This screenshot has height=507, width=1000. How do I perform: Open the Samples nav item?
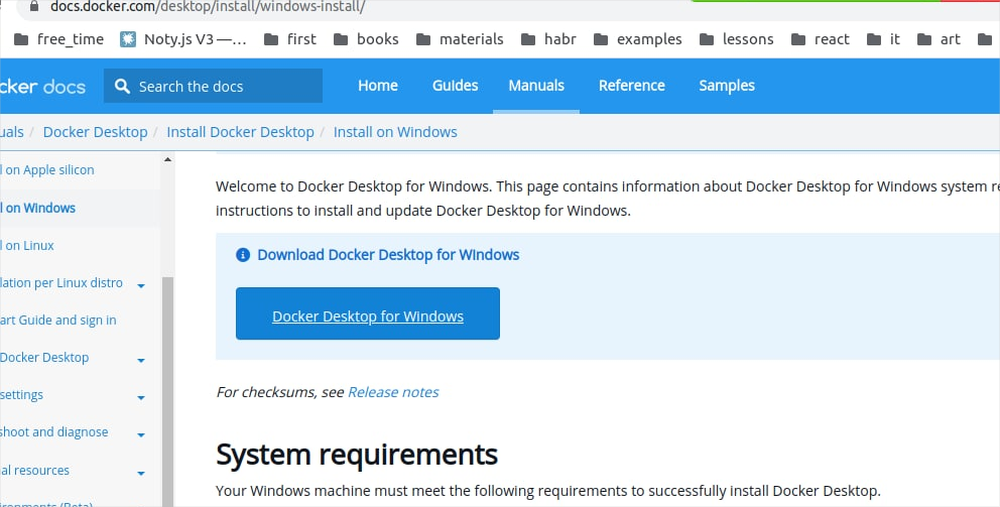726,85
